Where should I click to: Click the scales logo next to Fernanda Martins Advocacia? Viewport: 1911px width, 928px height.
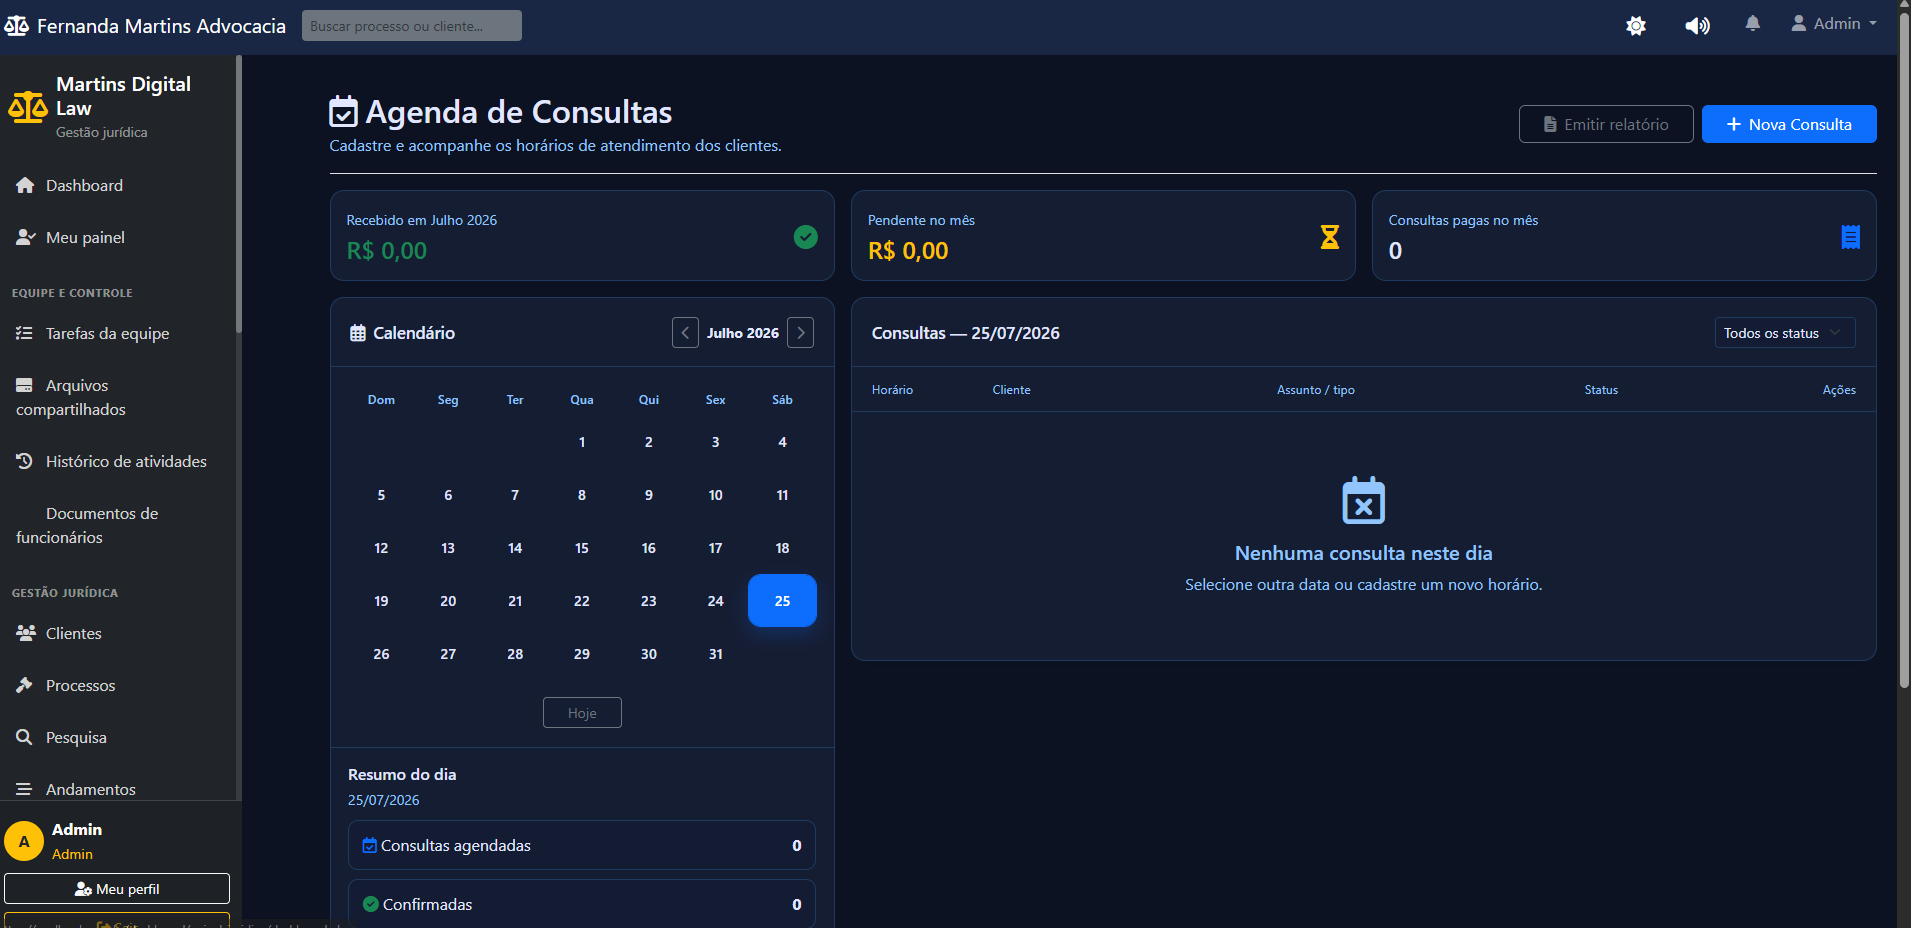(16, 26)
